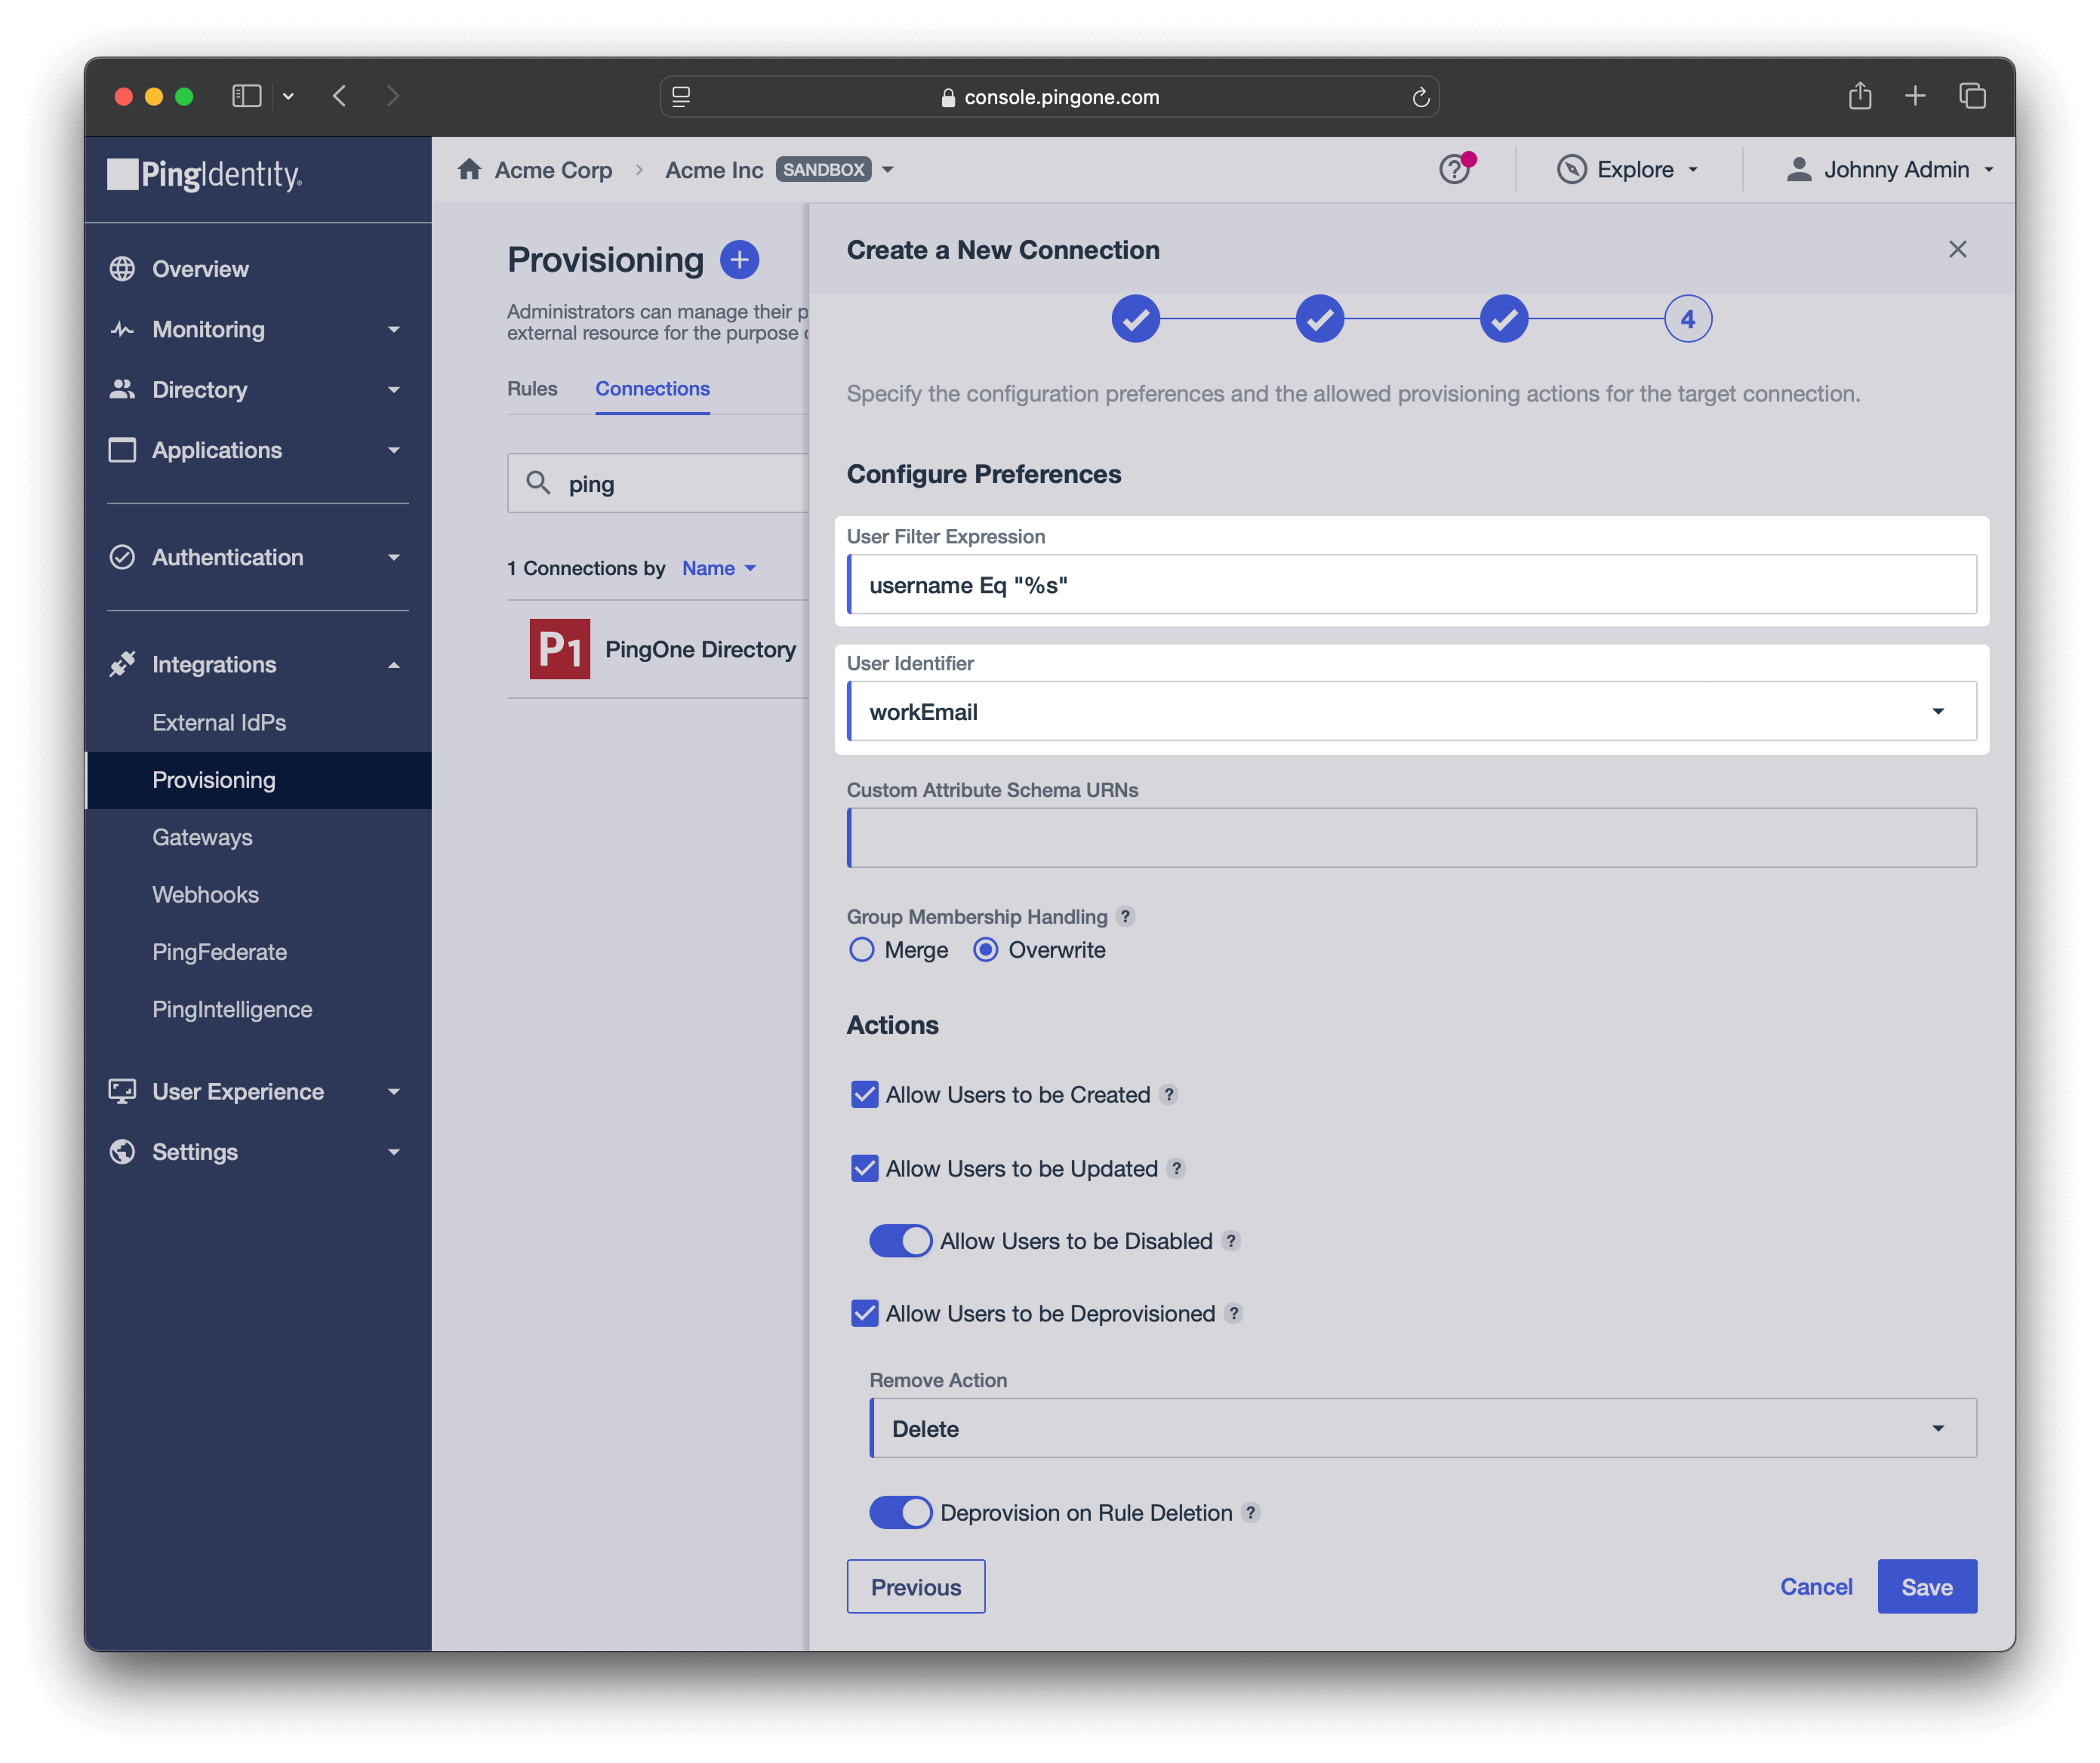Click the Overview globe icon
This screenshot has height=1763, width=2100.
click(122, 269)
